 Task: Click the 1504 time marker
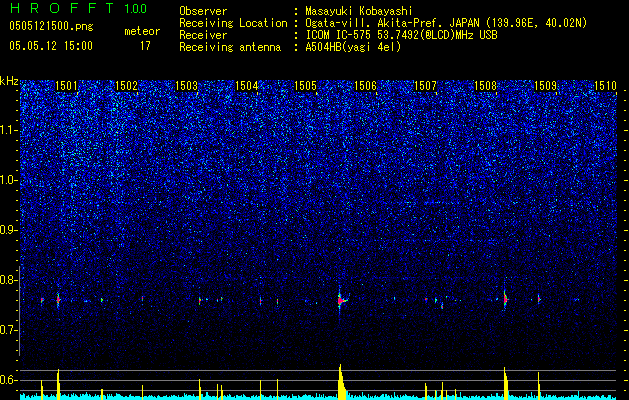pos(246,85)
